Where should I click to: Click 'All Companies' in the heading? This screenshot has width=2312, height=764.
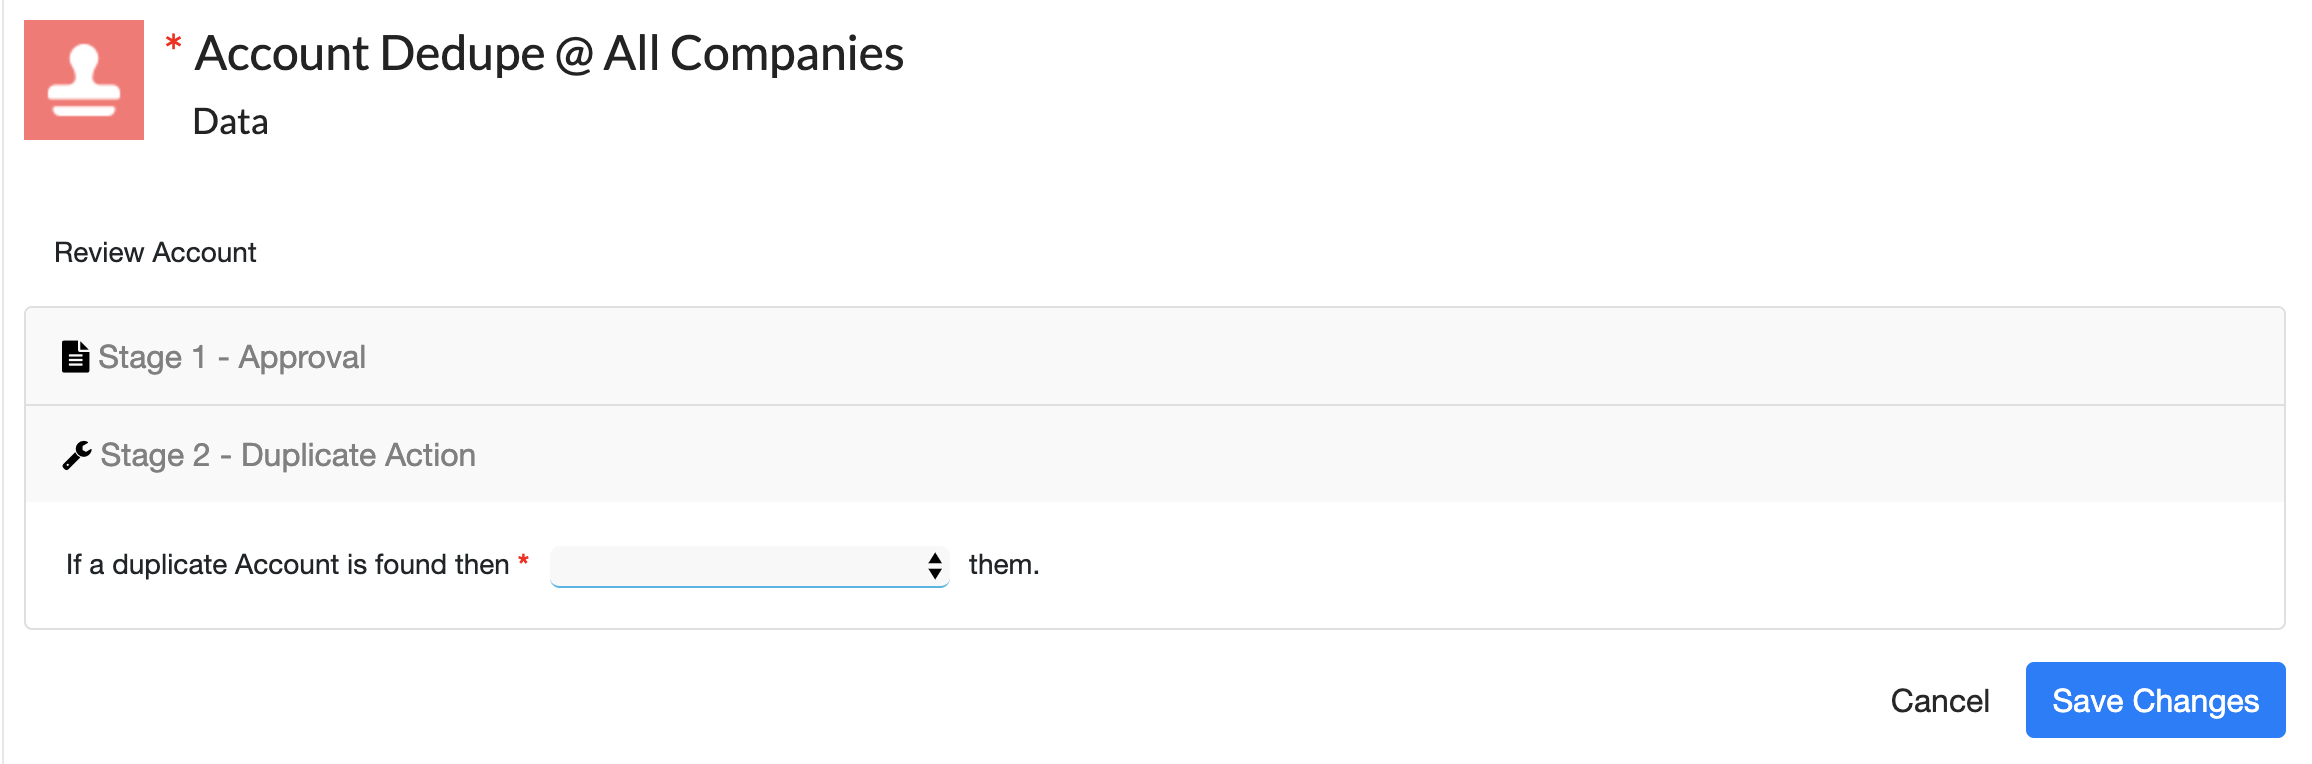tap(753, 54)
